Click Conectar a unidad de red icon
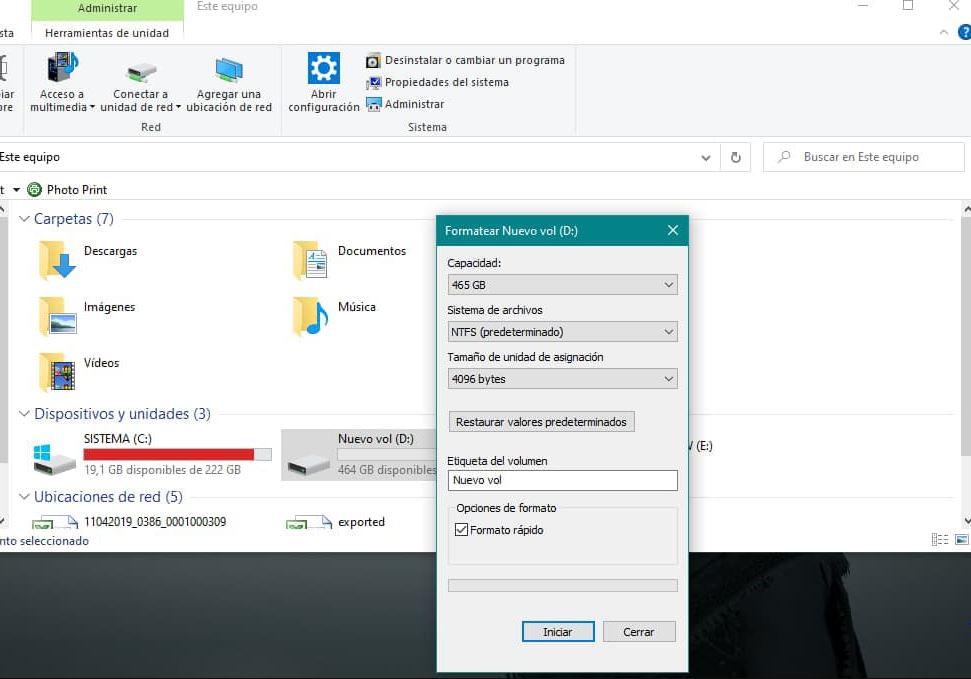971x679 pixels. pyautogui.click(x=141, y=72)
